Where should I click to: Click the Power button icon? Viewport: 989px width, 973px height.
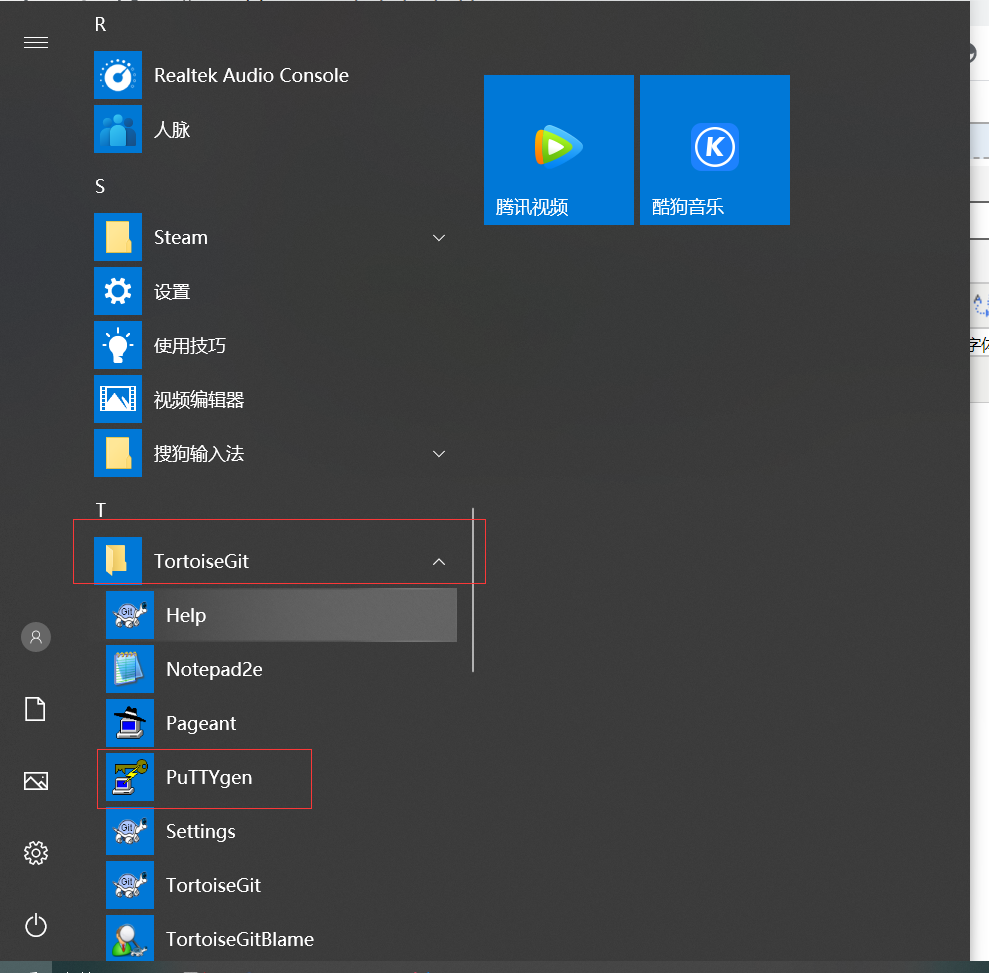pyautogui.click(x=36, y=925)
